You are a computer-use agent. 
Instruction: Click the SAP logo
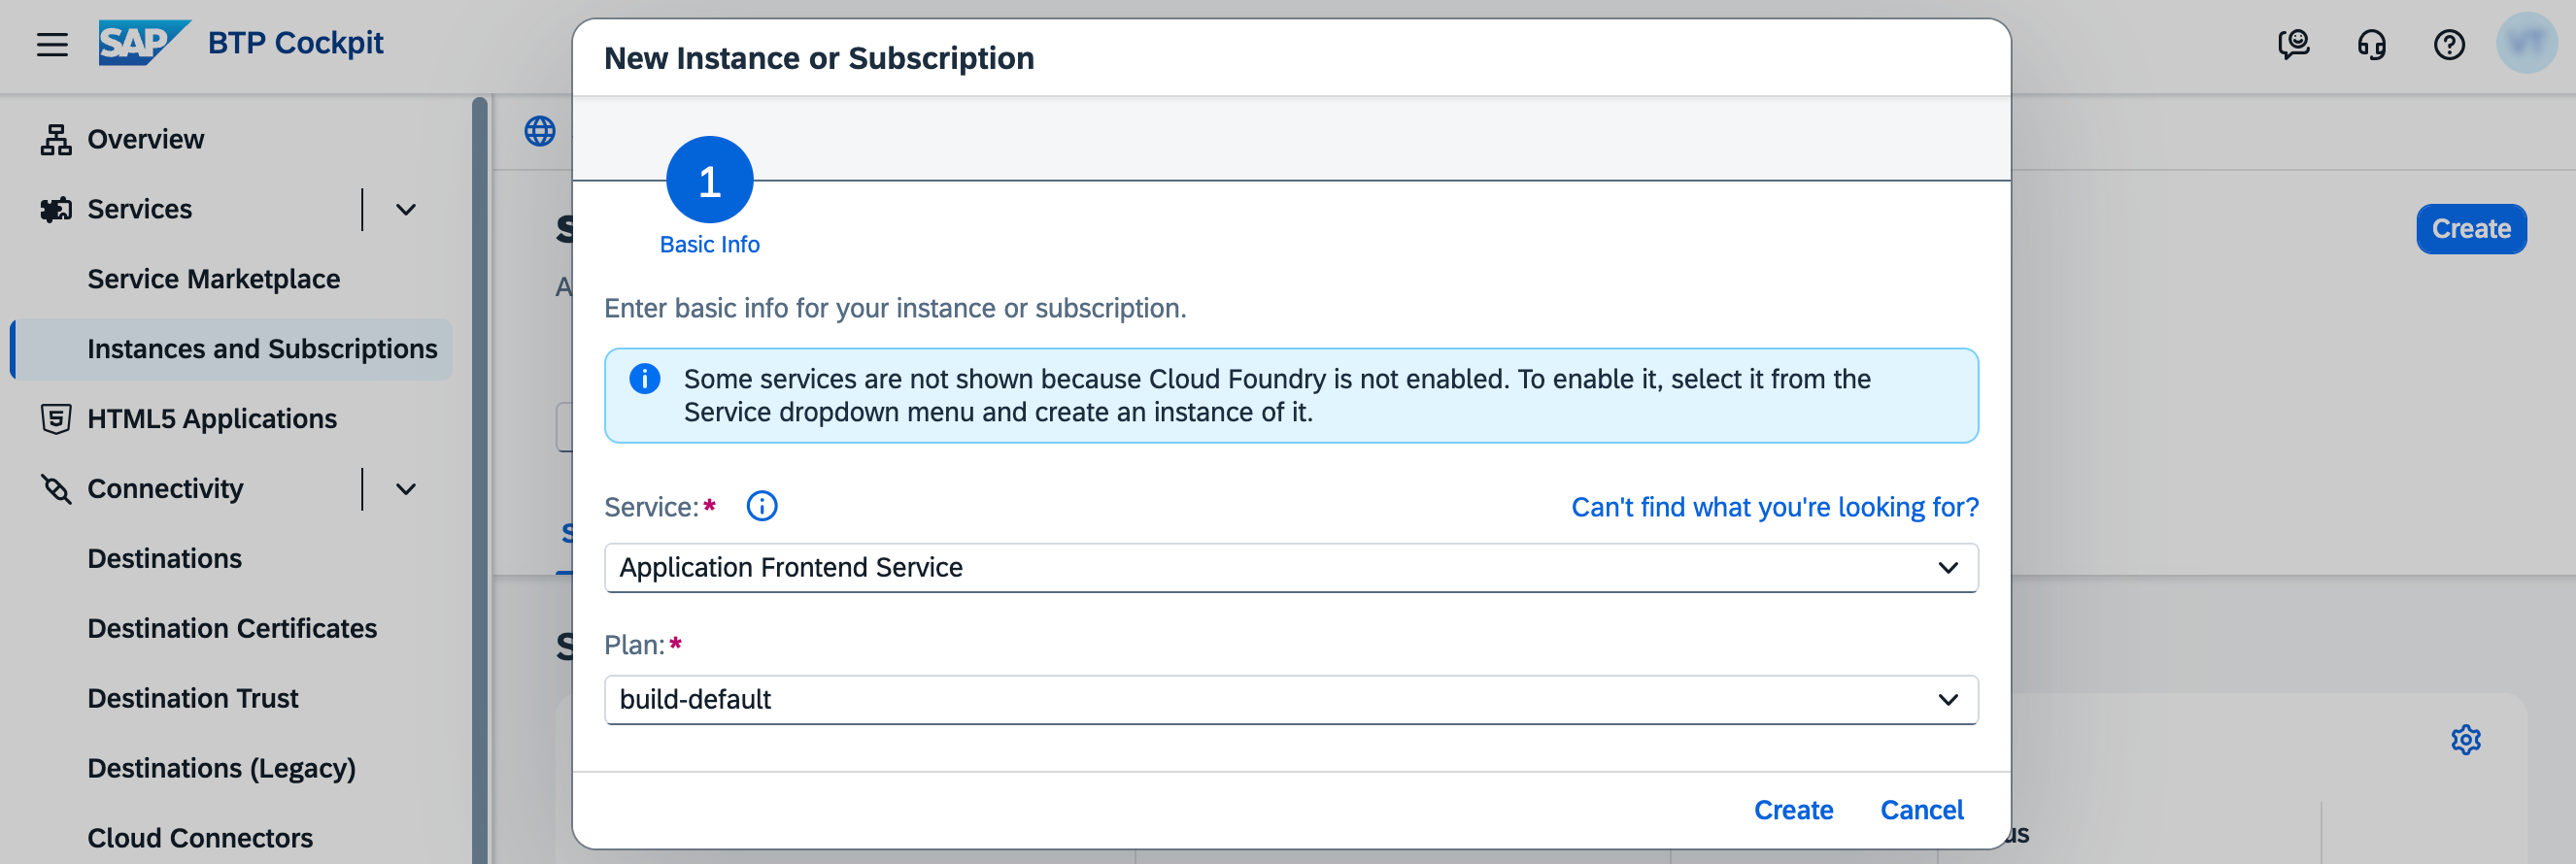(x=143, y=43)
